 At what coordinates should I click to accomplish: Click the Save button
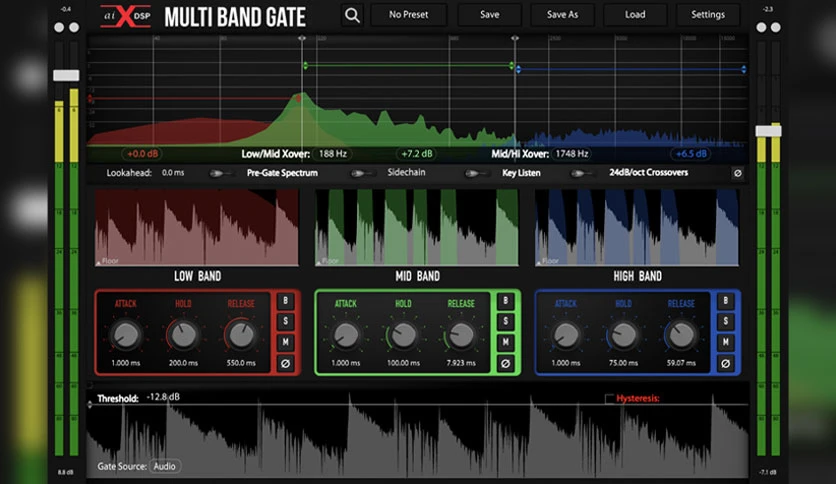[489, 15]
